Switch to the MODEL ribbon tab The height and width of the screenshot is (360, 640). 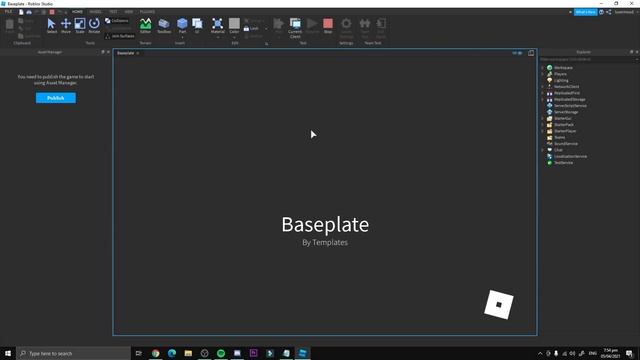(x=96, y=12)
